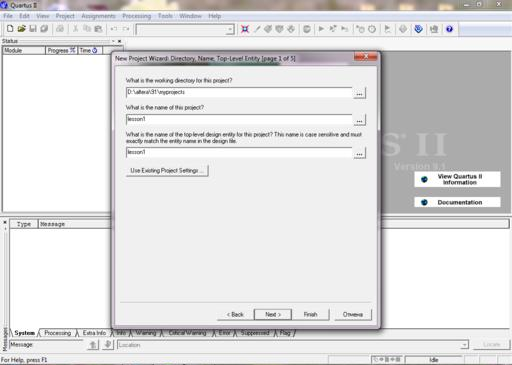The width and height of the screenshot is (512, 365).
Task: Click Finish in the New Project Wizard
Action: [x=311, y=314]
